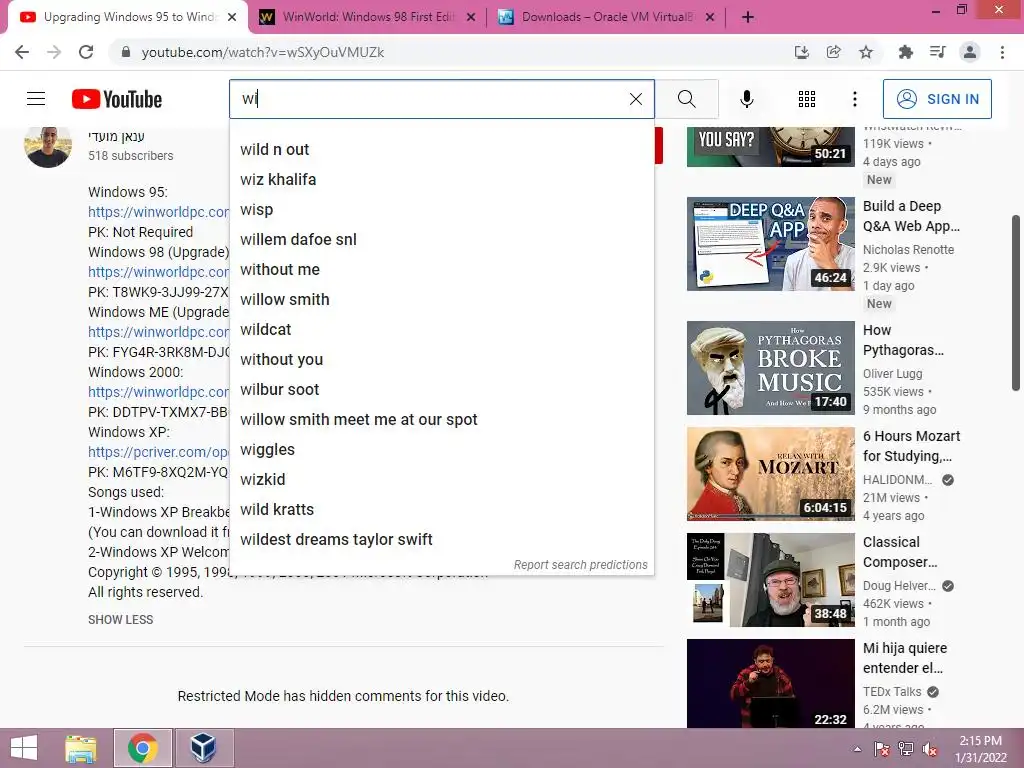Click the address bar URL

263,52
